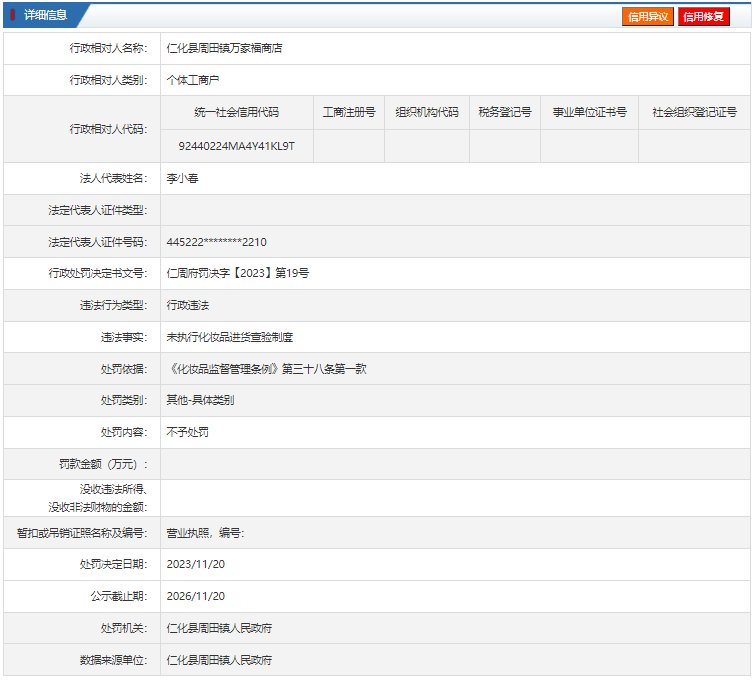Select the decision date 2023/11/20
The image size is (754, 680).
point(196,564)
